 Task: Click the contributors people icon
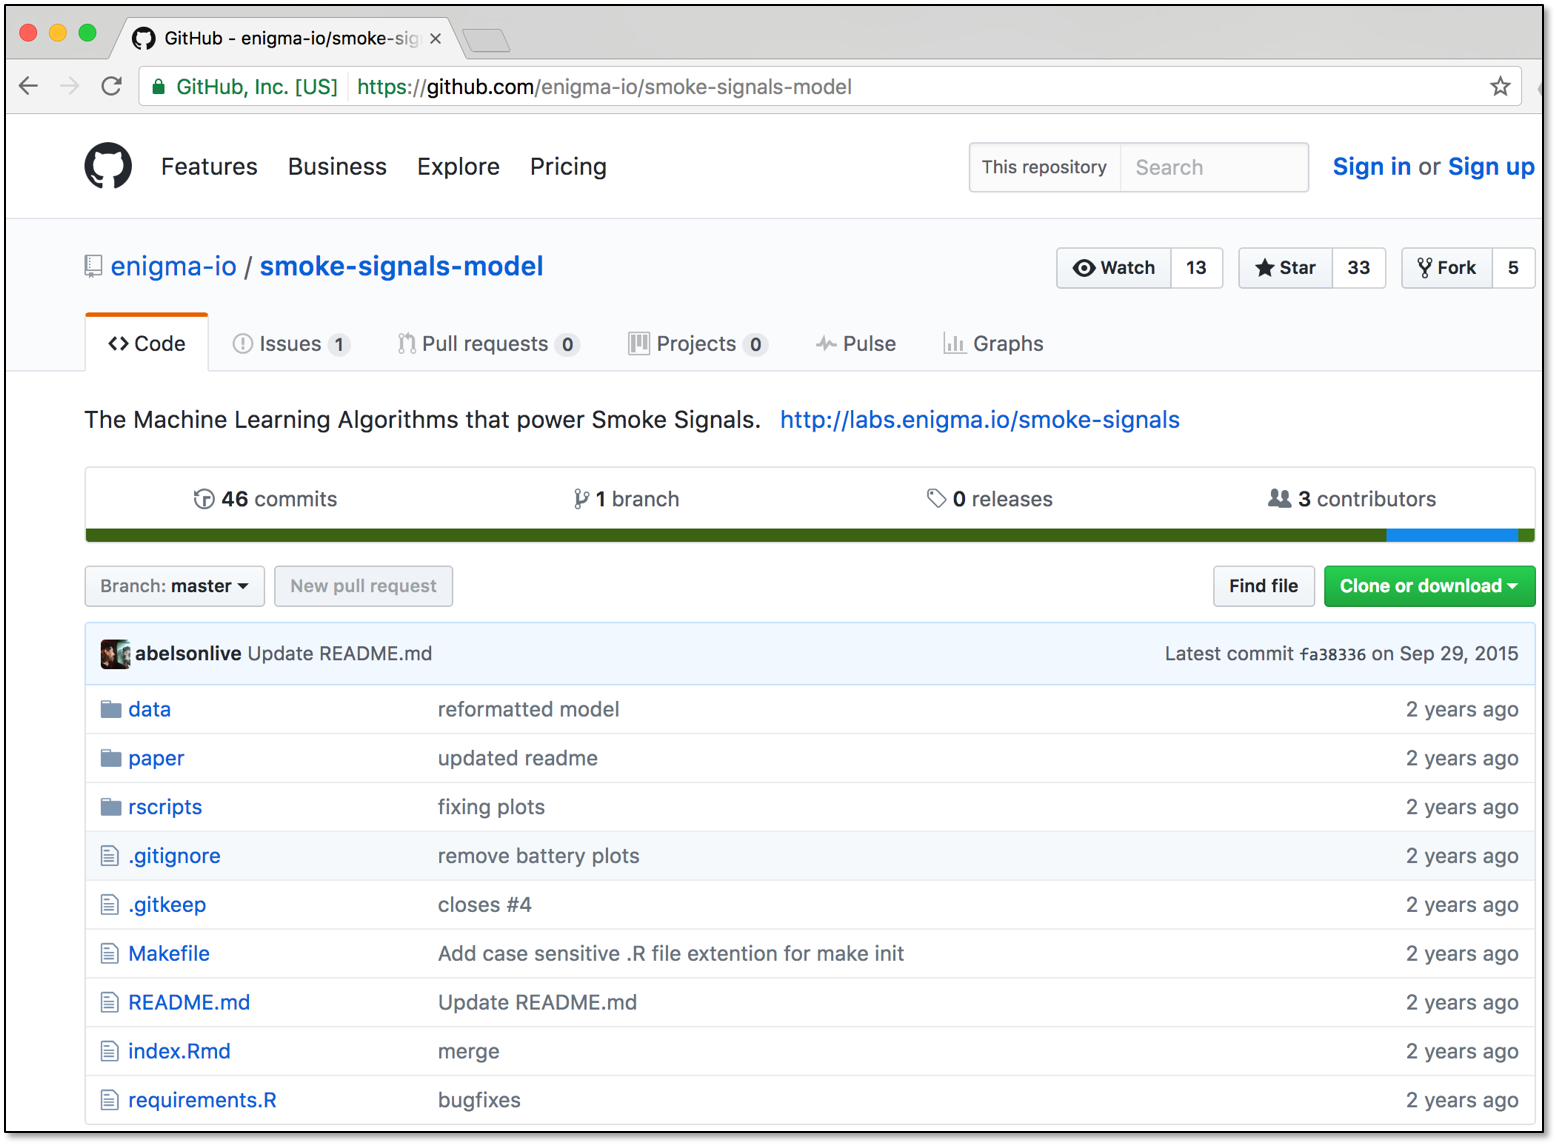coord(1279,498)
